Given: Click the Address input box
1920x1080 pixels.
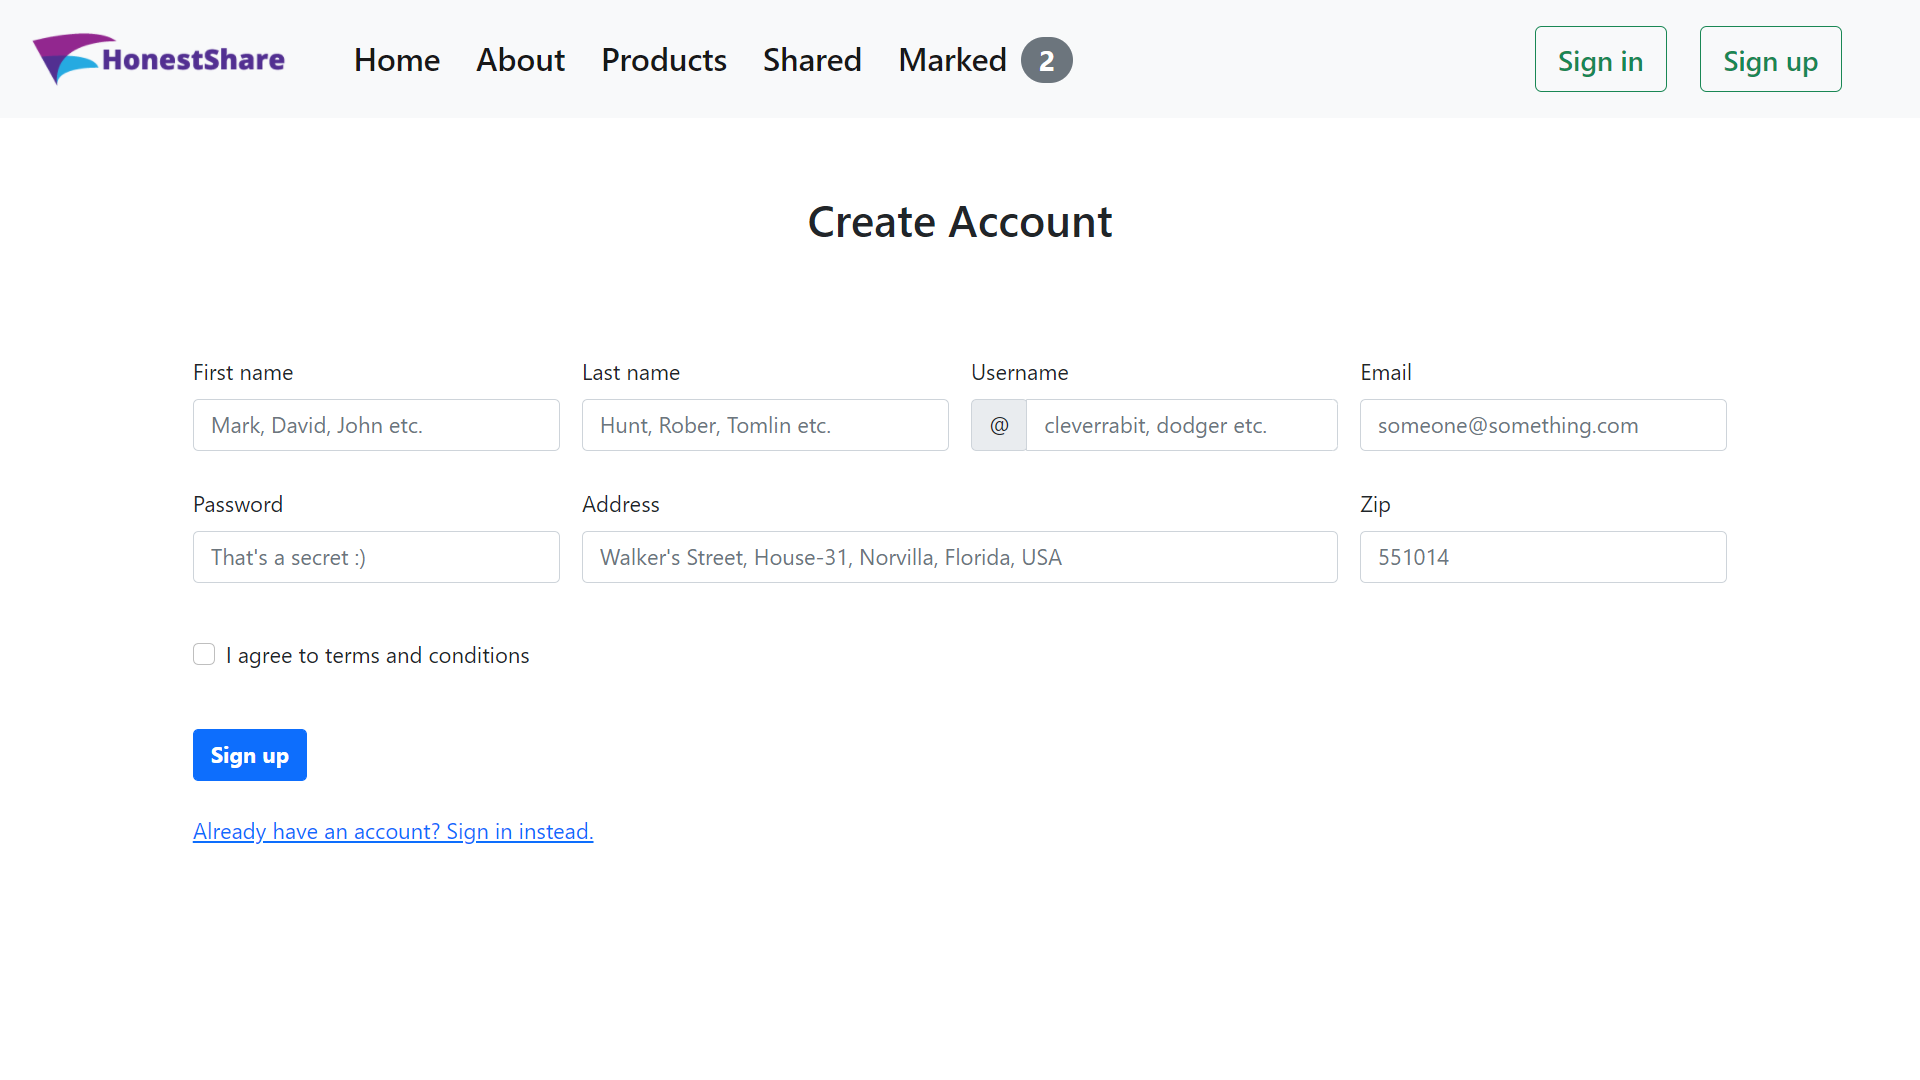Looking at the screenshot, I should (959, 557).
